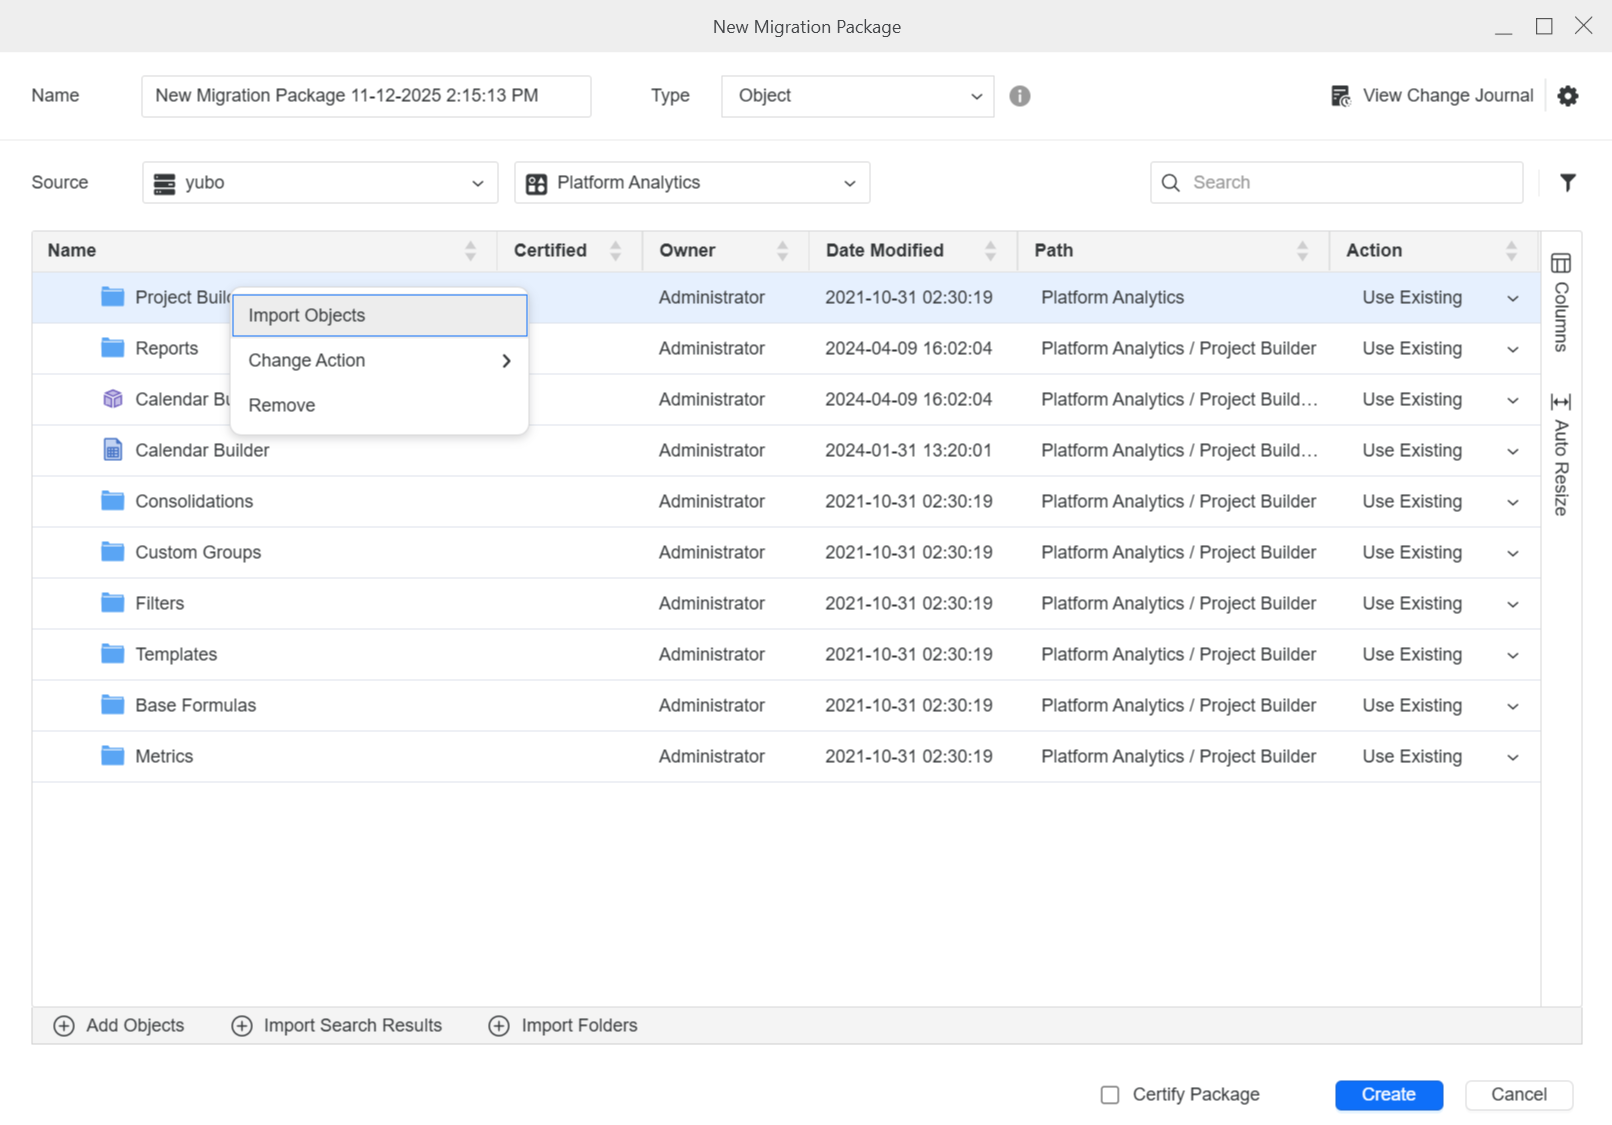1612x1125 pixels.
Task: Toggle sort on Date Modified column
Action: [989, 251]
